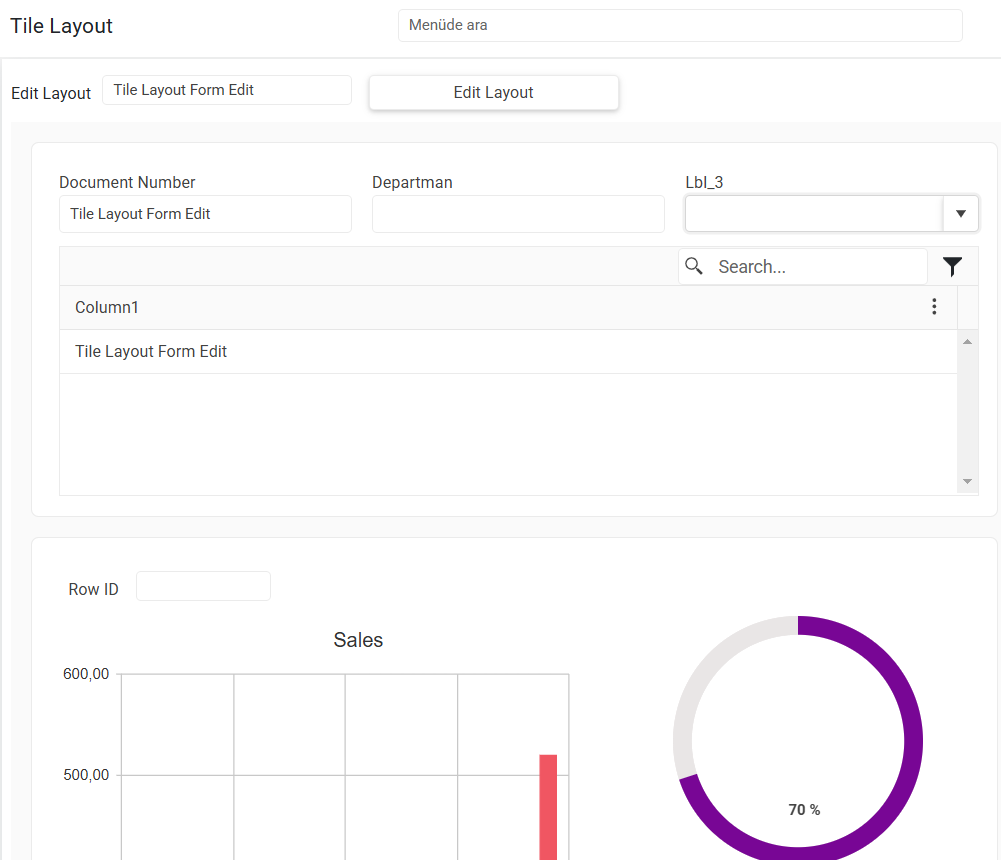The height and width of the screenshot is (860, 1001).
Task: Open Column1 three-dot options menu
Action: point(934,307)
